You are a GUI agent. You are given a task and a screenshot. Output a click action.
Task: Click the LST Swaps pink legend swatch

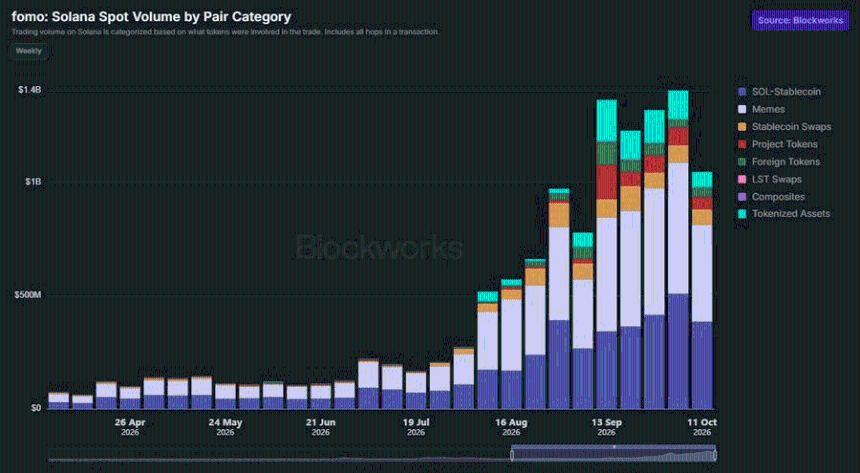tap(742, 180)
